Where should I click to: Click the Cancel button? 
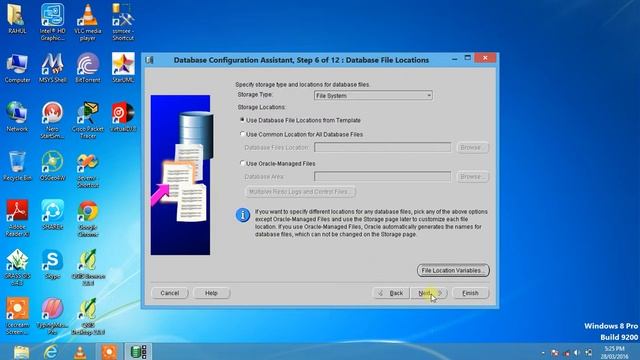(x=170, y=293)
